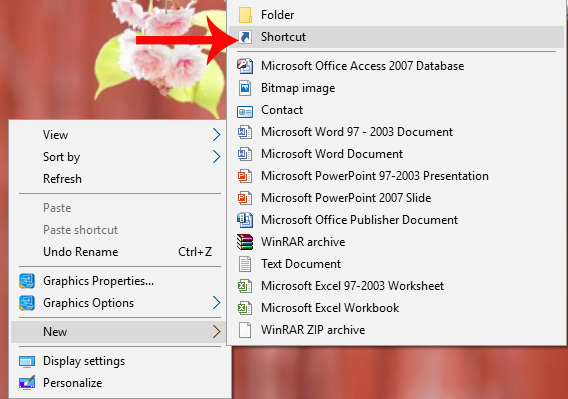Create a new Folder
568x399 pixels.
(x=396, y=15)
